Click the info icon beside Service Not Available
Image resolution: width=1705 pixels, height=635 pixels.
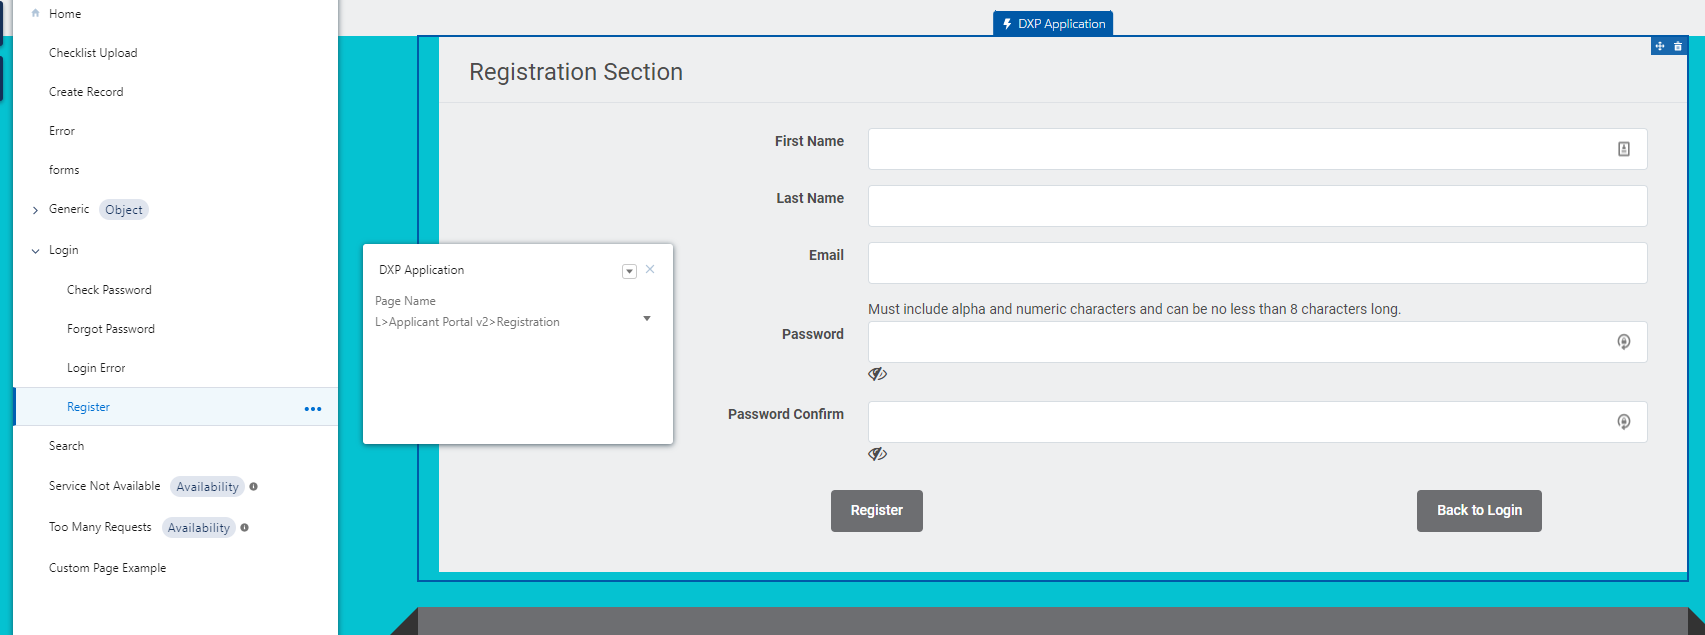(x=254, y=487)
